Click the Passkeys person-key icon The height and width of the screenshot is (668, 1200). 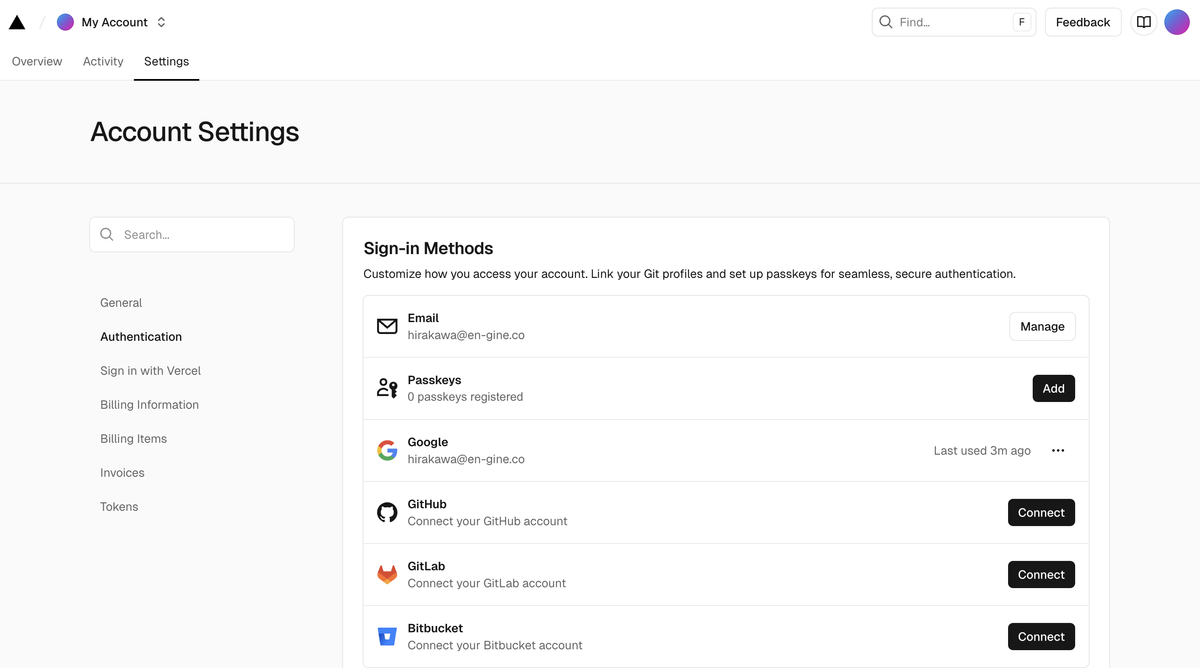pos(387,389)
